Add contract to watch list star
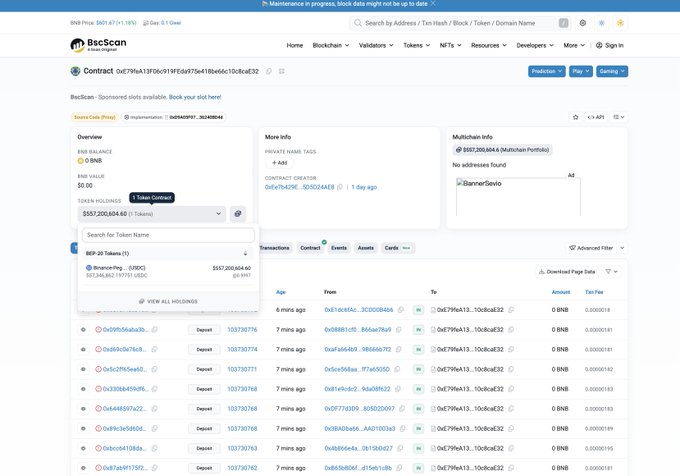 (x=575, y=117)
